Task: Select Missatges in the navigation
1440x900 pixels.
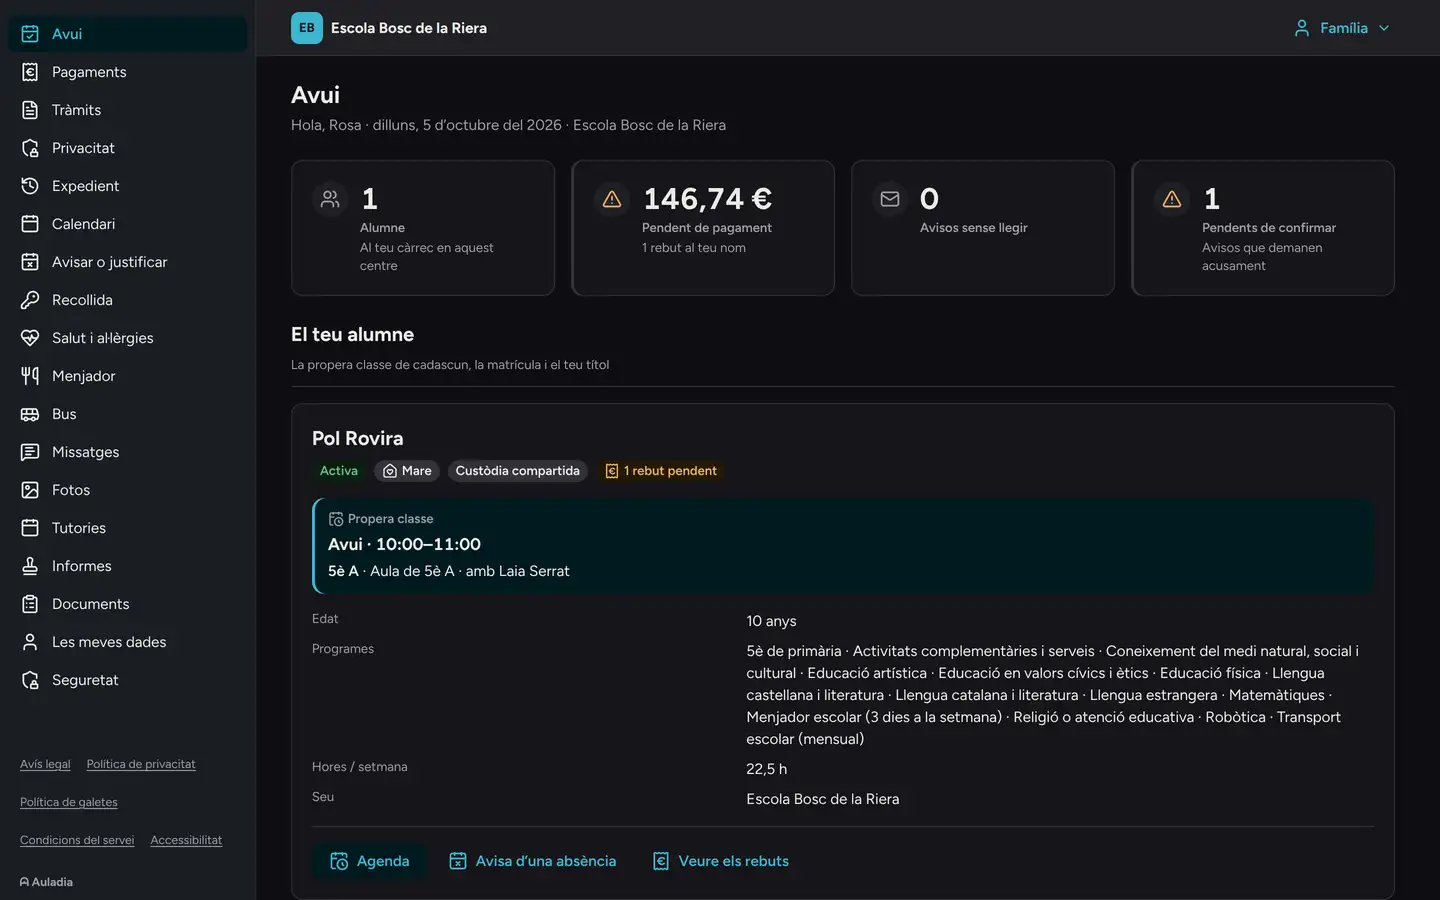Action: click(x=128, y=452)
